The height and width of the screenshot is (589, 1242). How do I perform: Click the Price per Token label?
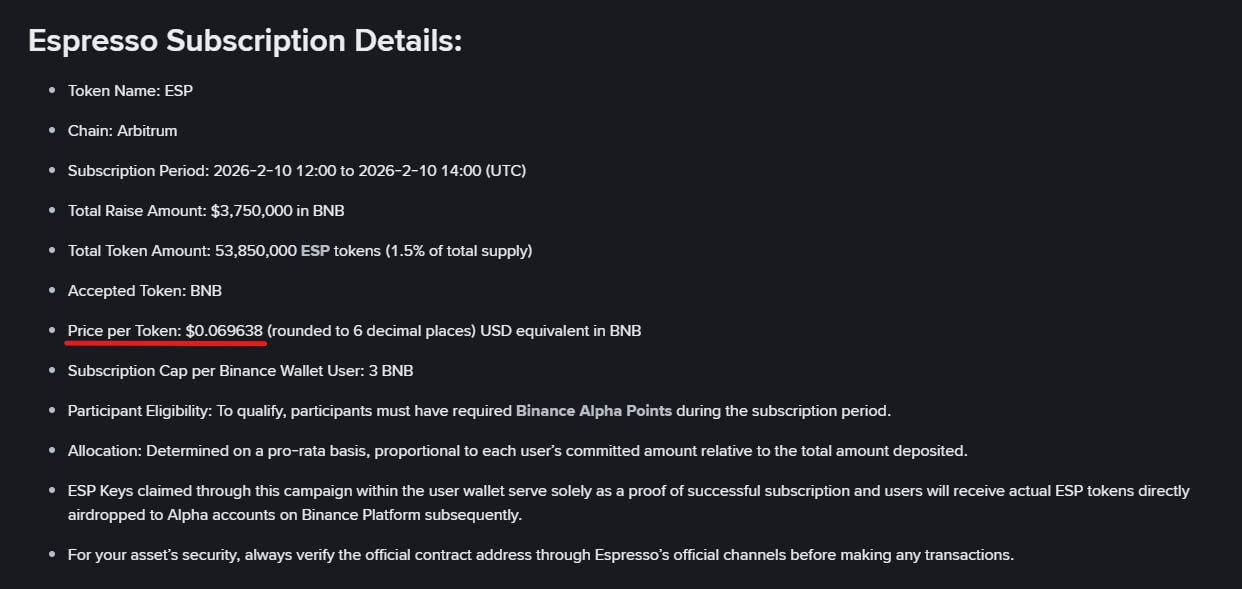124,331
